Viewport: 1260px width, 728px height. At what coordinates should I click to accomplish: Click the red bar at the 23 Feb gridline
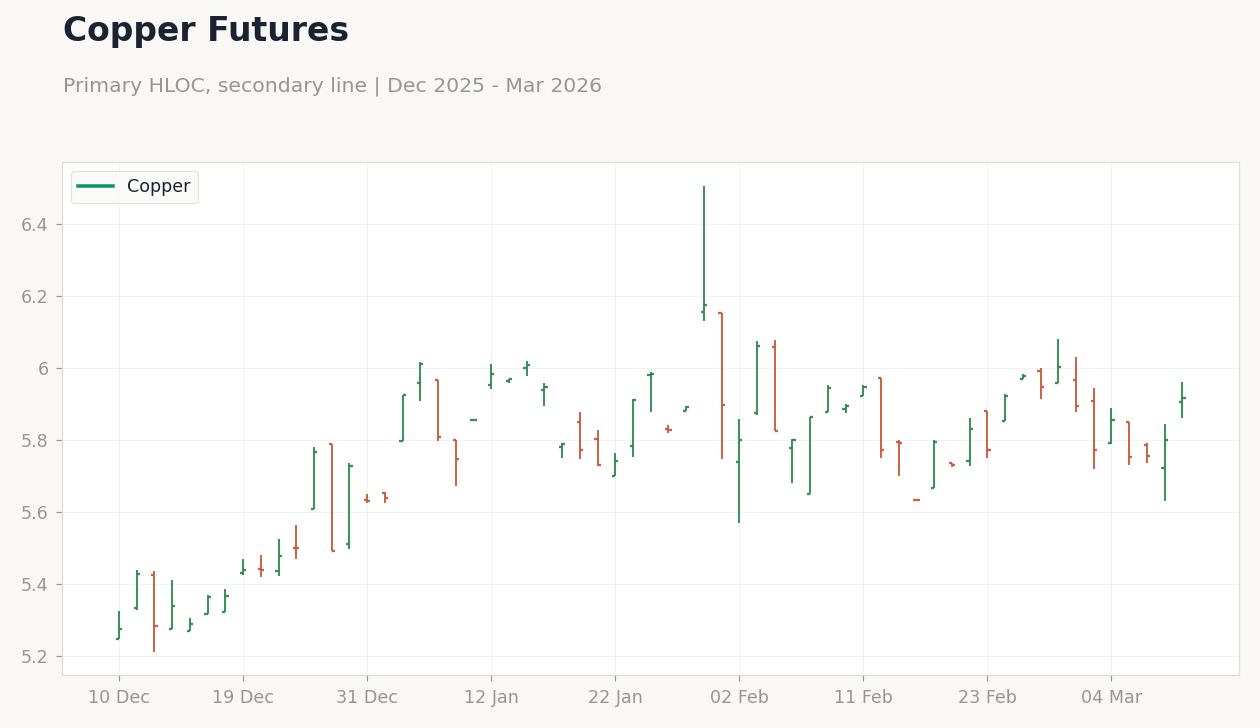point(987,434)
